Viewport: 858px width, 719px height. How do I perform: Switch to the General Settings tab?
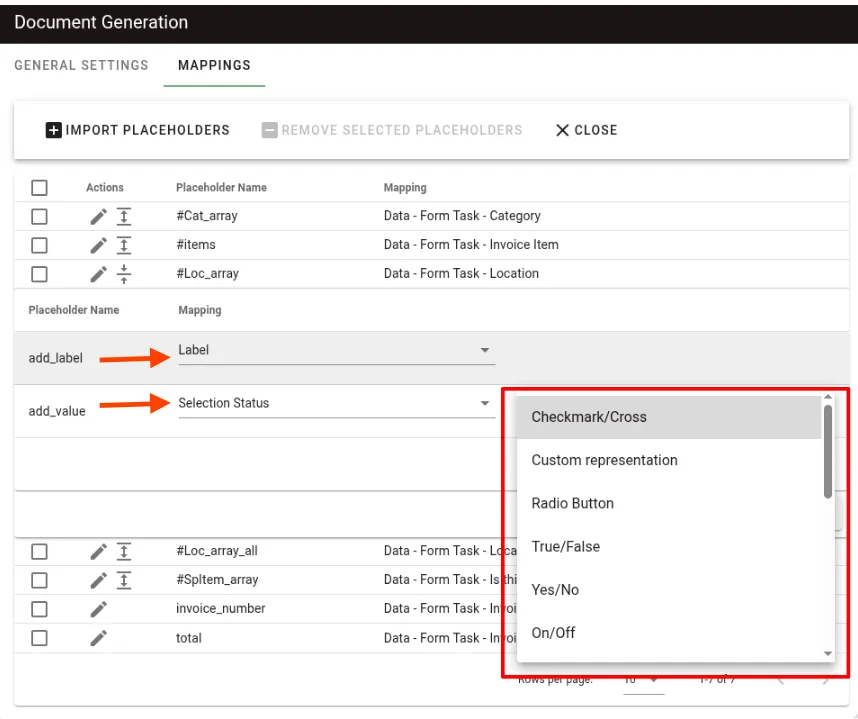(x=81, y=65)
